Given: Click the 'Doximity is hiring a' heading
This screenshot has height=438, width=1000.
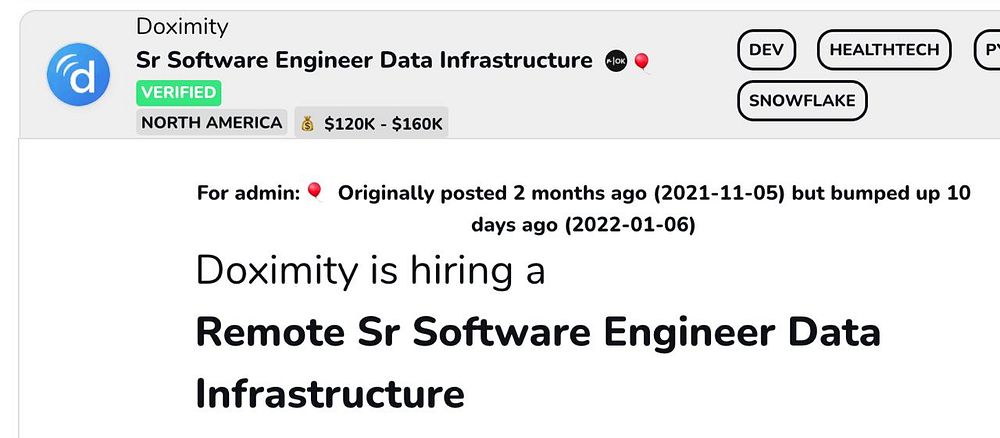Looking at the screenshot, I should [370, 270].
